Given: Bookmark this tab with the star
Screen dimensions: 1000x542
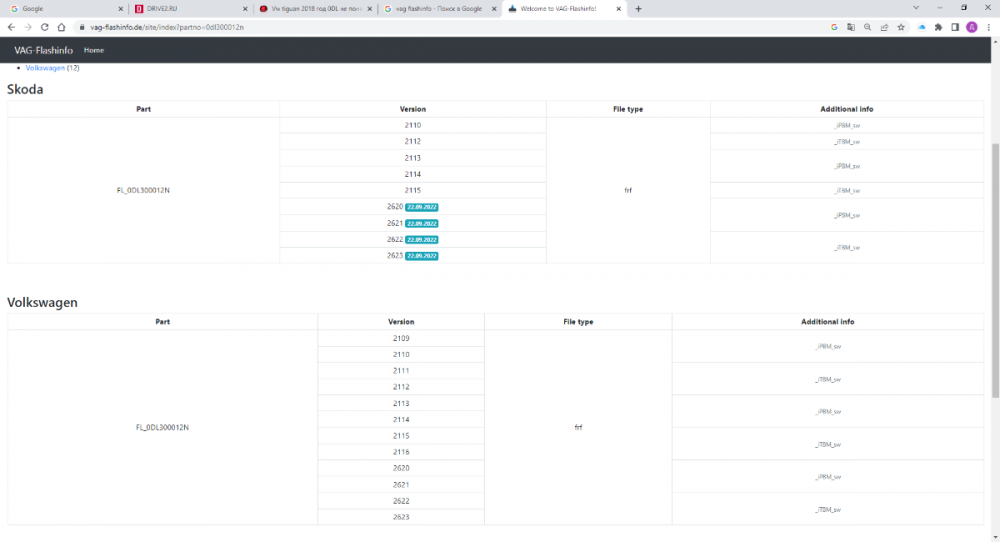Looking at the screenshot, I should [901, 27].
